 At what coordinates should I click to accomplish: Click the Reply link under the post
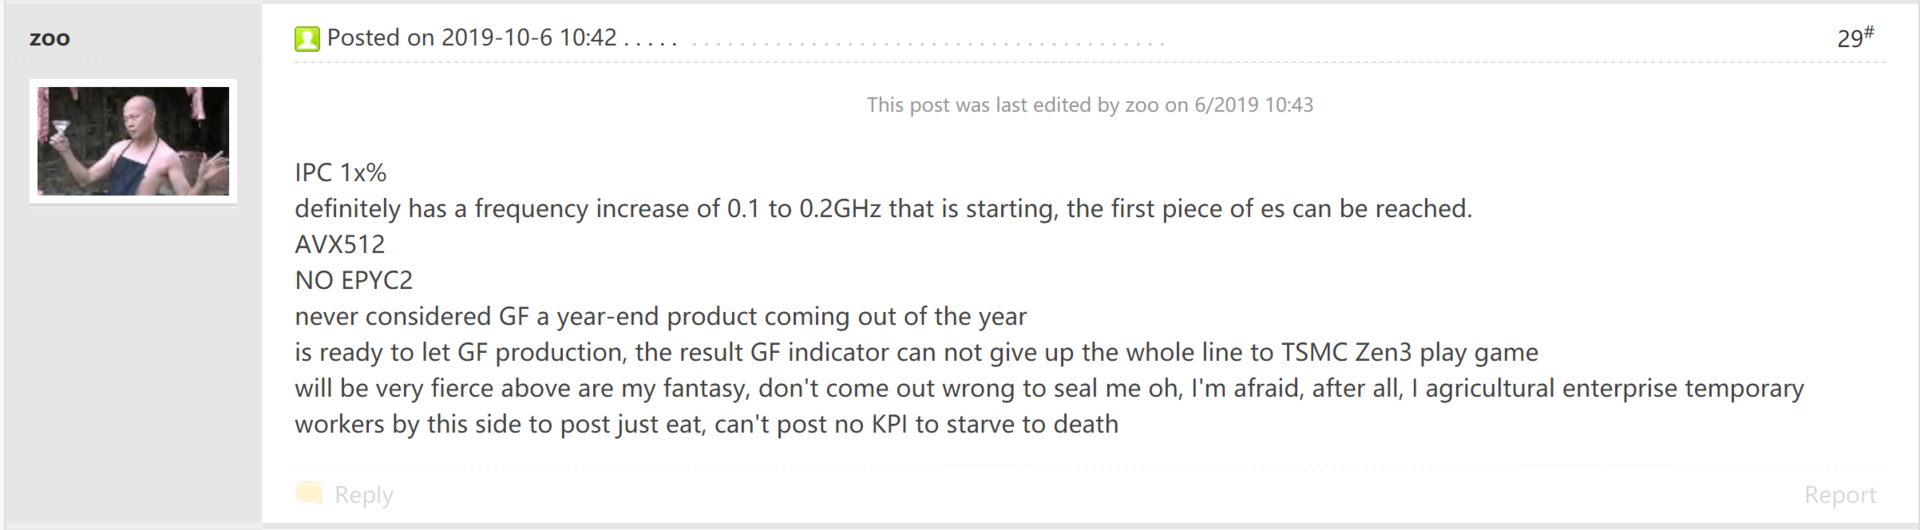coord(364,494)
